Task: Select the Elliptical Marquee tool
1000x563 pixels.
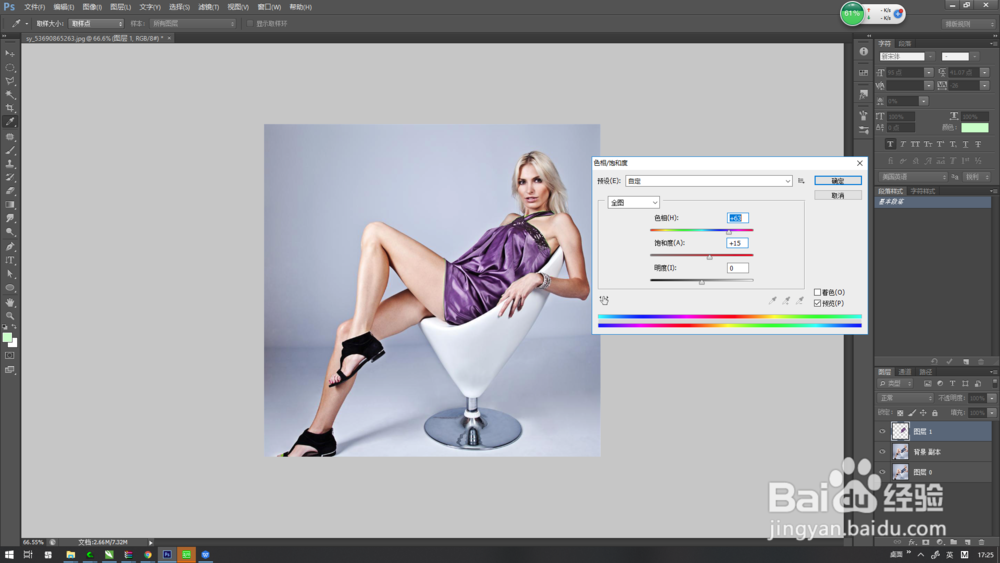Action: click(x=10, y=68)
